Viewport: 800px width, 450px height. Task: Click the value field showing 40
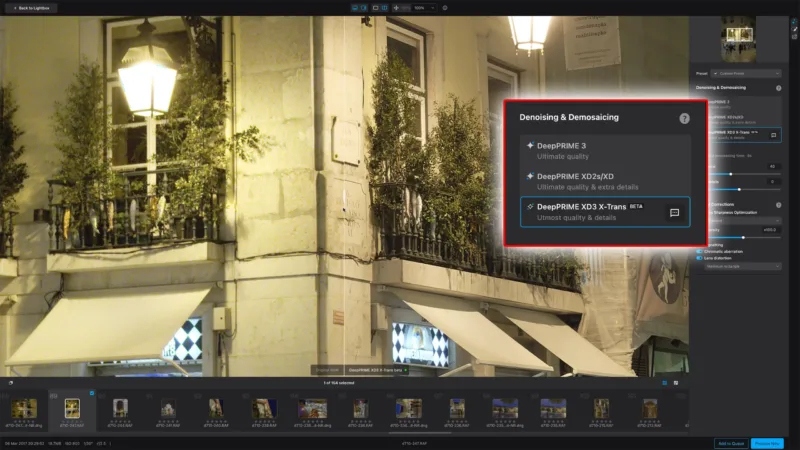pos(773,166)
